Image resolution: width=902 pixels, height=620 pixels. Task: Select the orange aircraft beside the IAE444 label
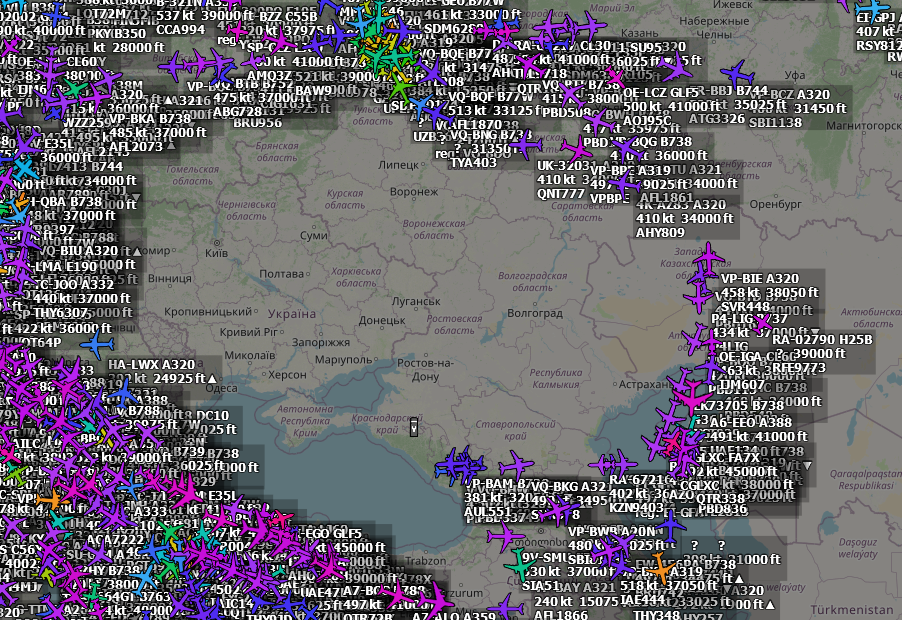click(x=660, y=568)
